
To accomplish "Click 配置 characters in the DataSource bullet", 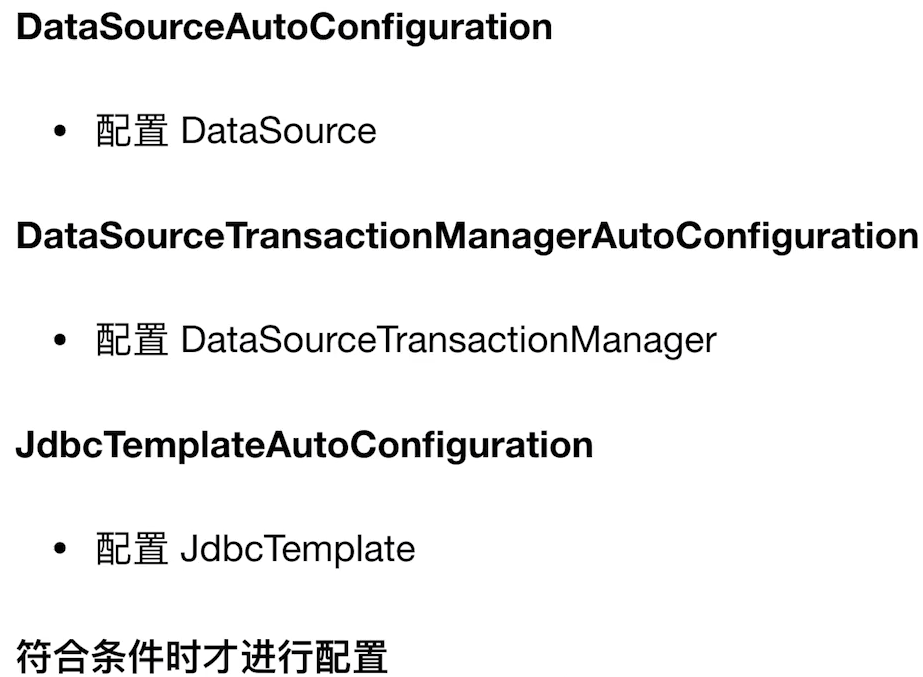I will [132, 131].
